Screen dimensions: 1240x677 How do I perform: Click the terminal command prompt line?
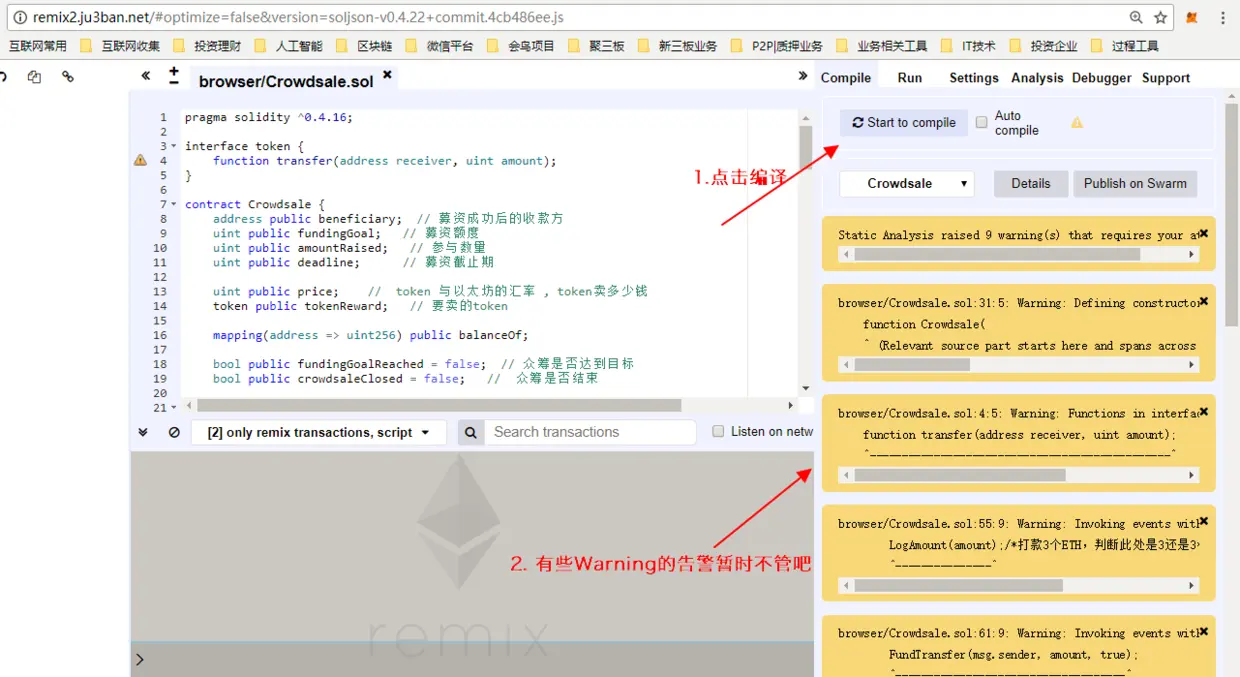pyautogui.click(x=472, y=659)
